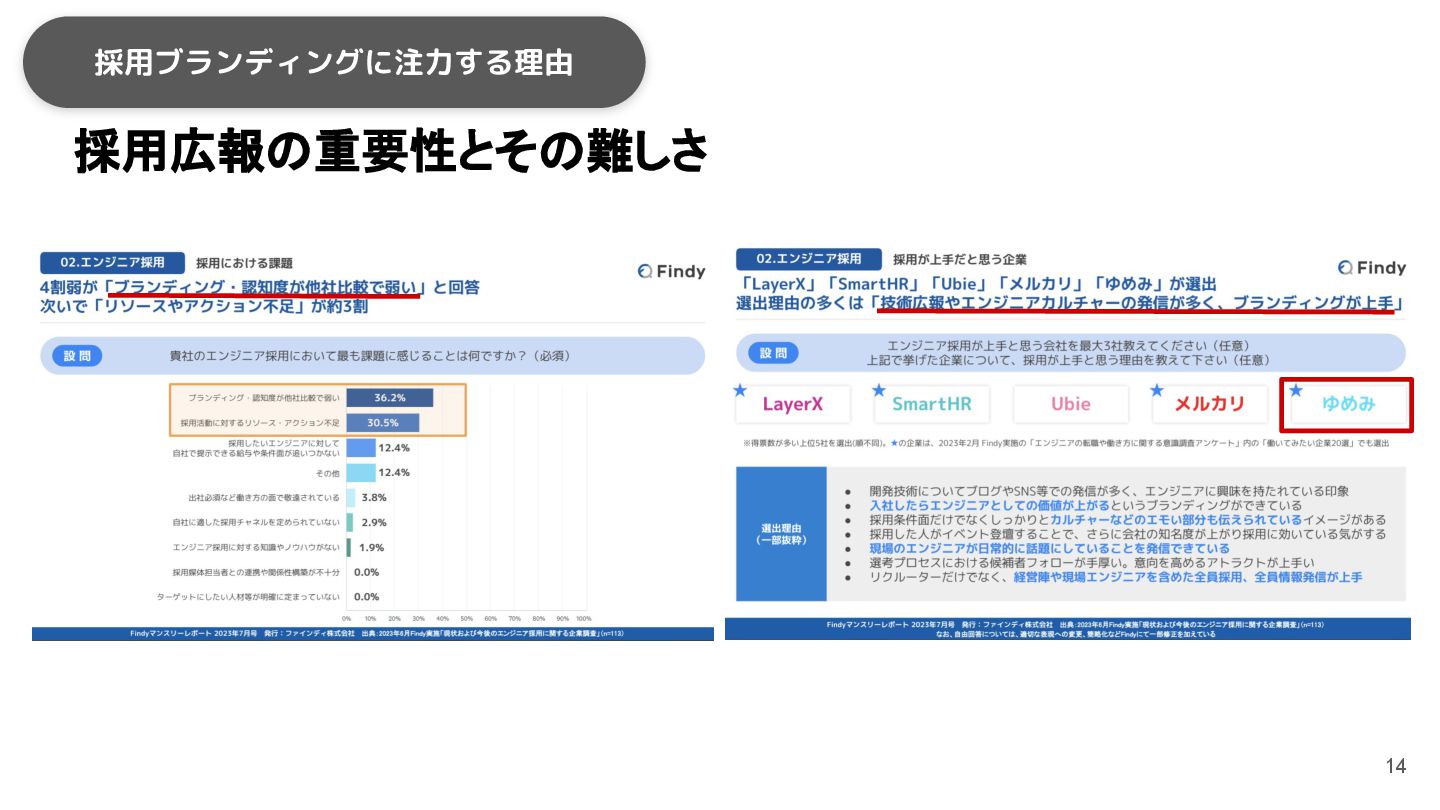Click the 採用が上手だと思う企業 subtitle
Viewport: 1440px width, 810px height.
(x=960, y=259)
